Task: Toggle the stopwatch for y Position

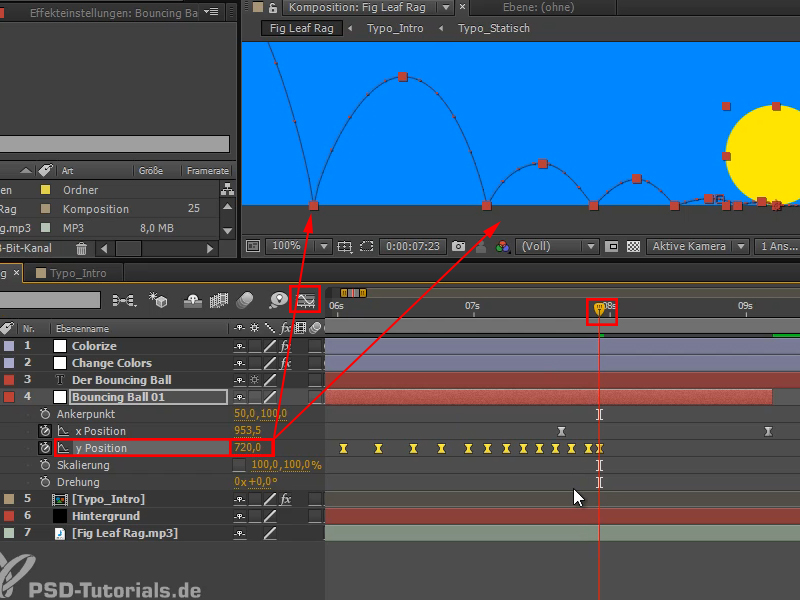Action: [x=45, y=448]
